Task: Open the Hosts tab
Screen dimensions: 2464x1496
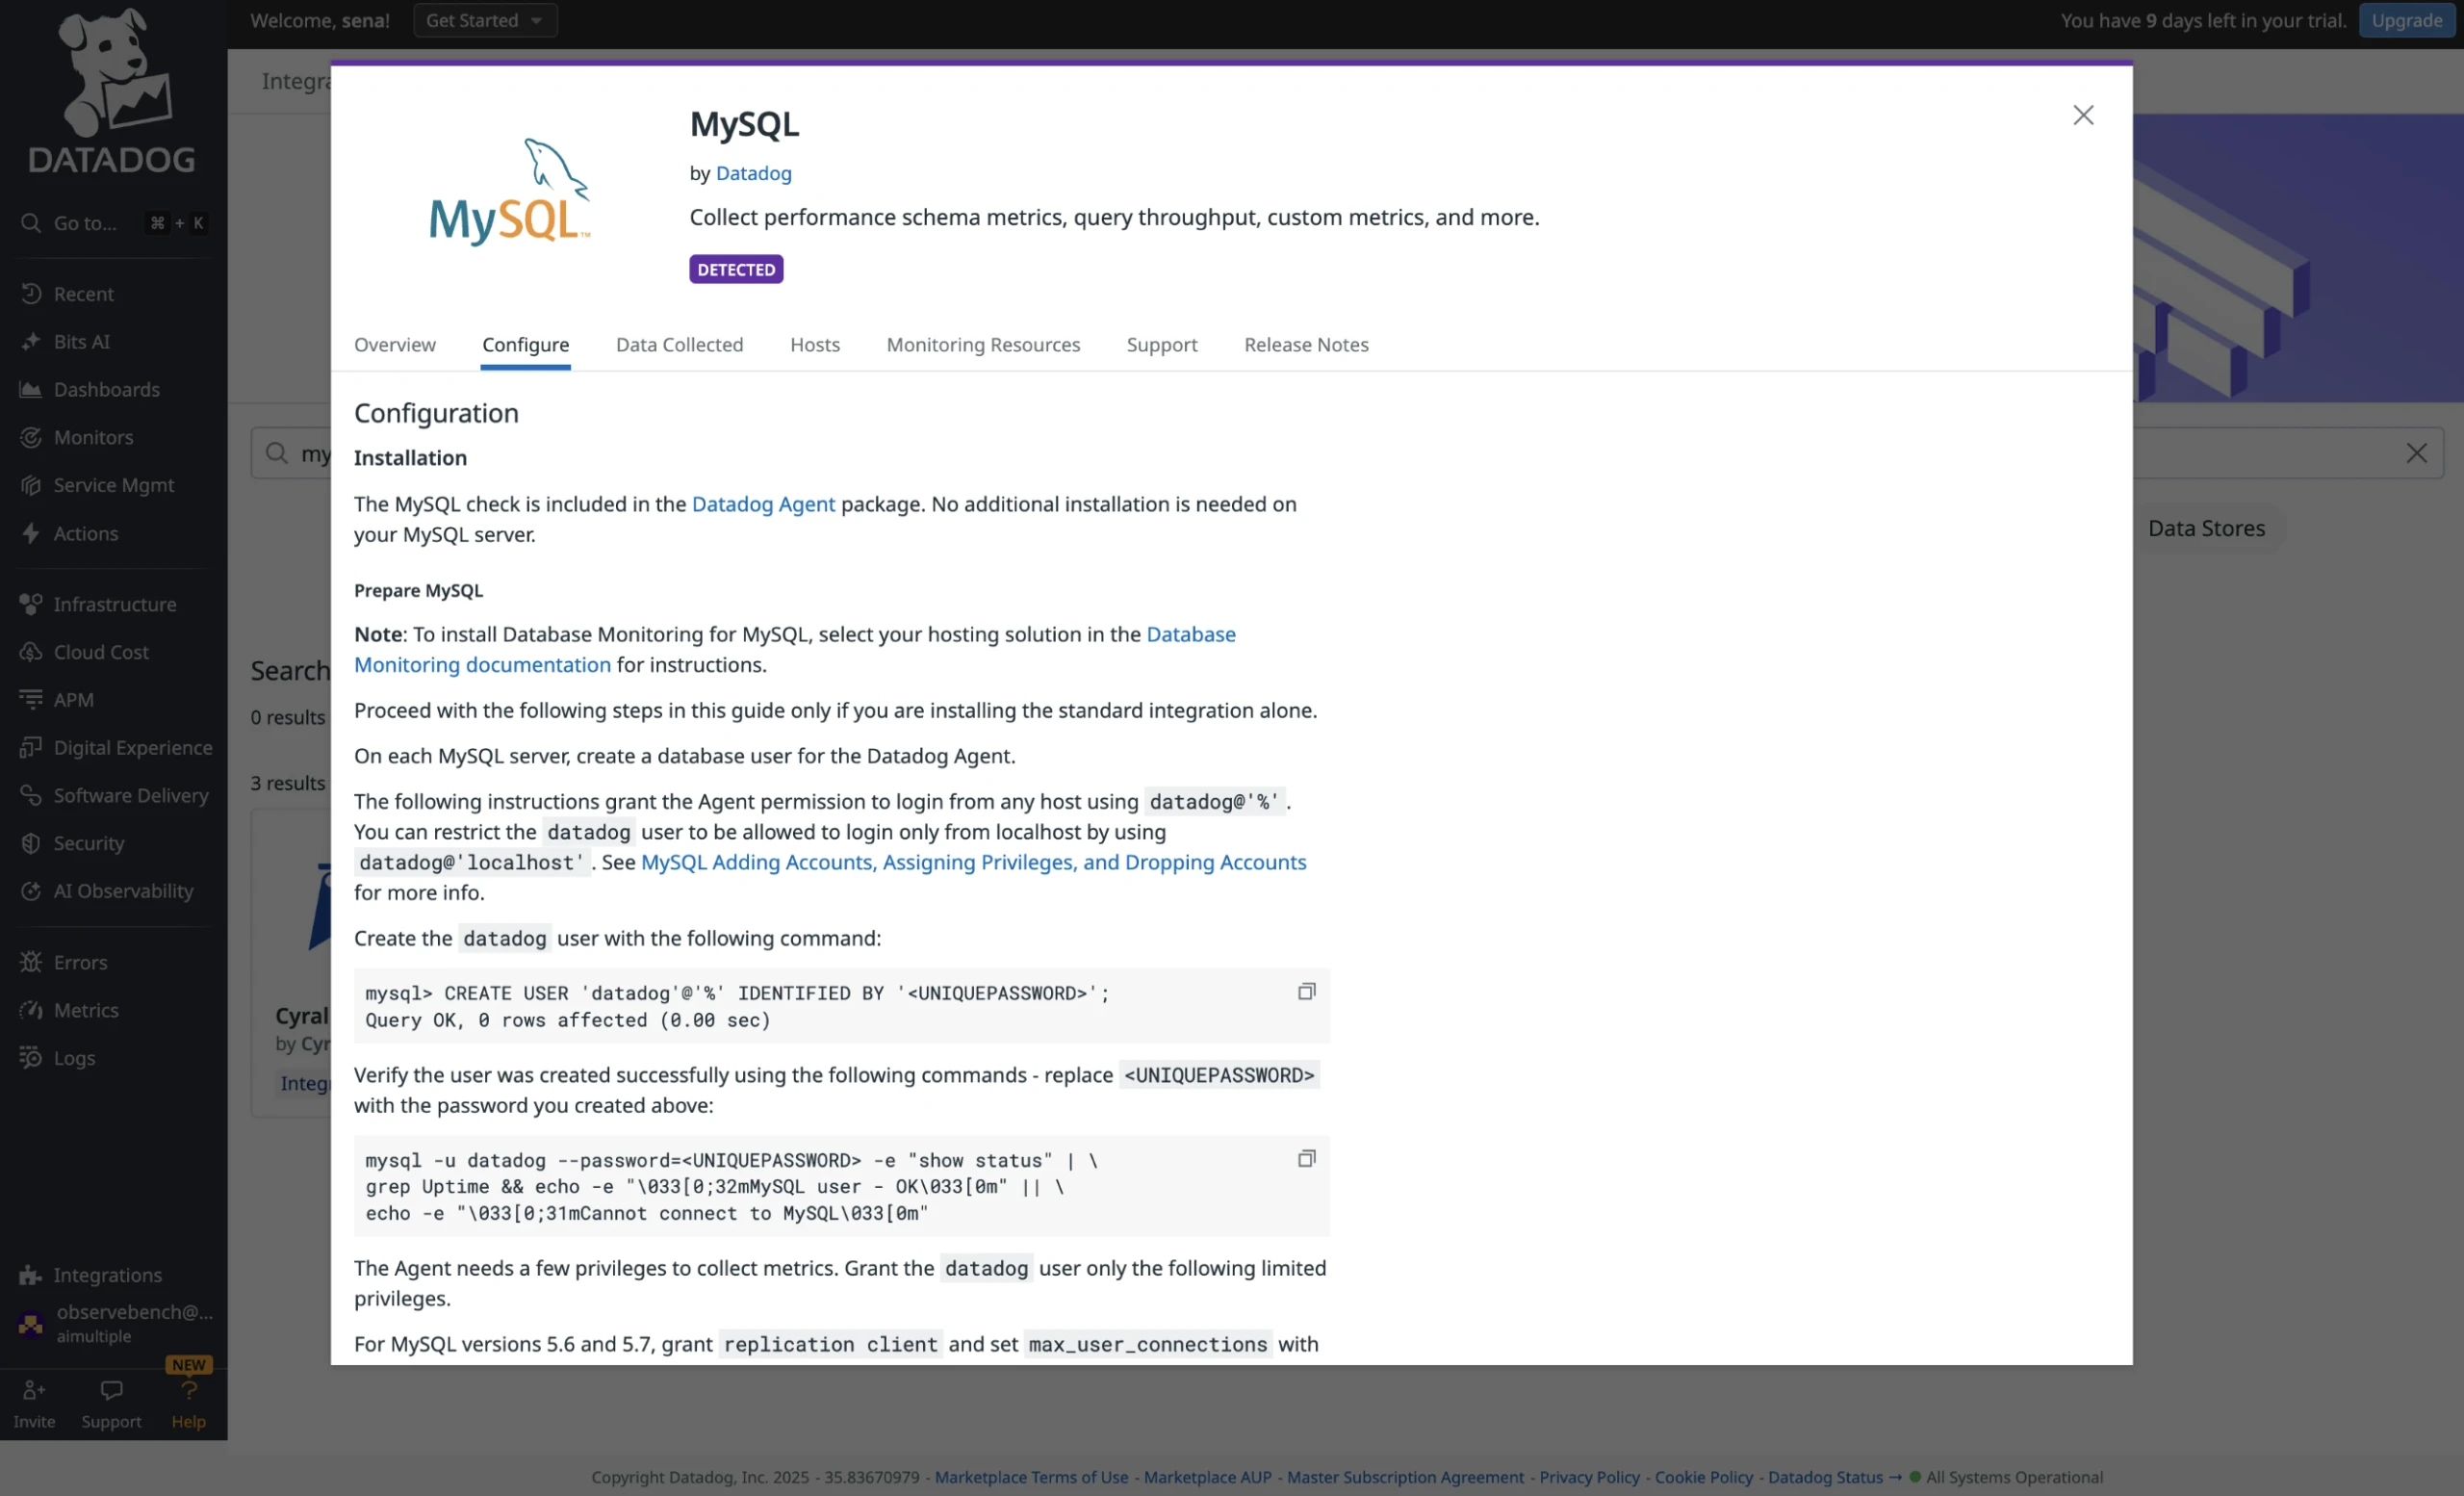Action: (814, 345)
